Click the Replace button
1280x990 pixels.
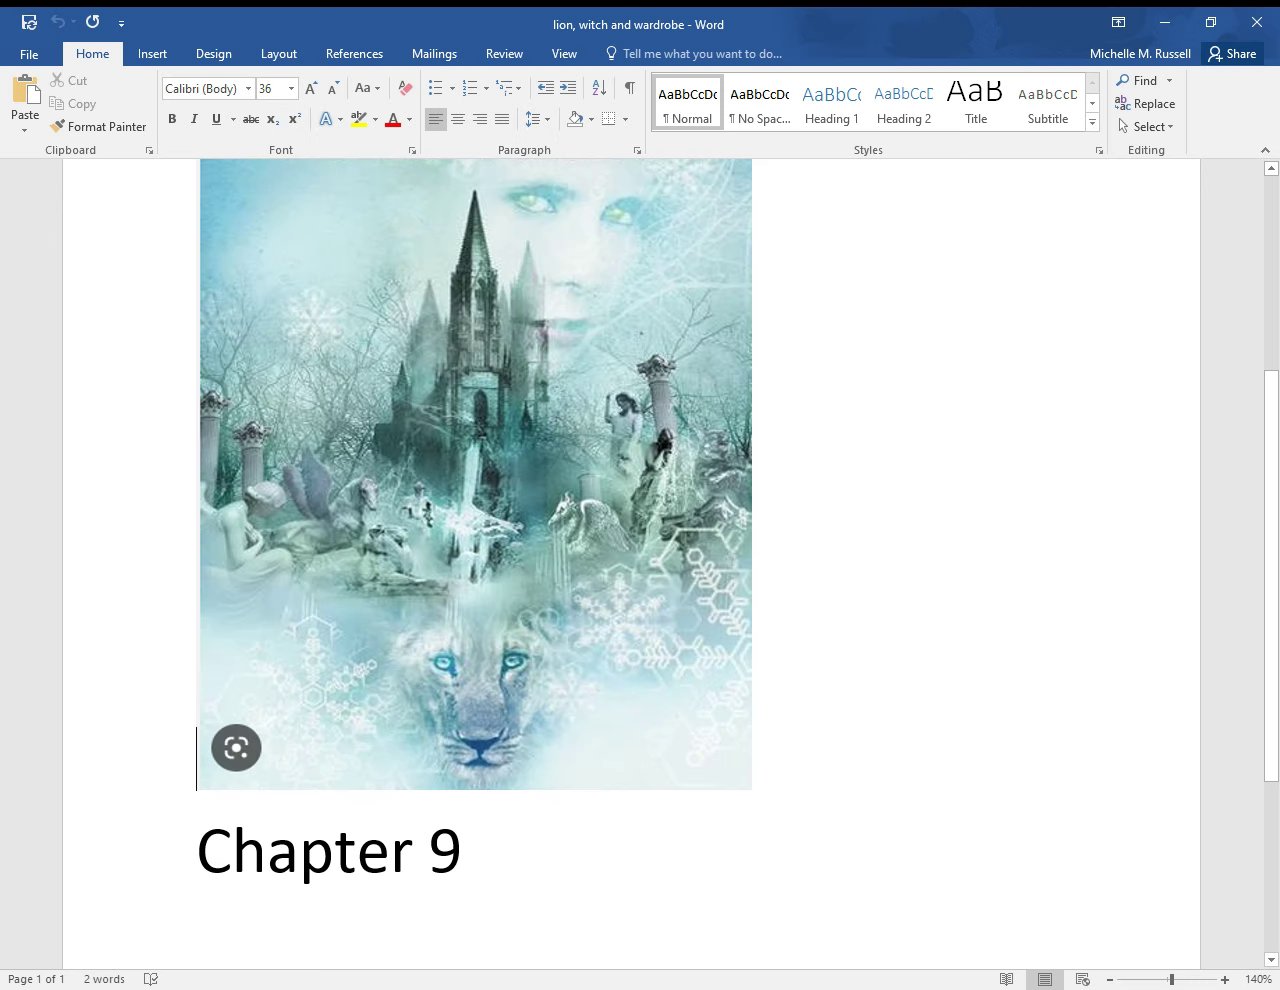click(1145, 104)
